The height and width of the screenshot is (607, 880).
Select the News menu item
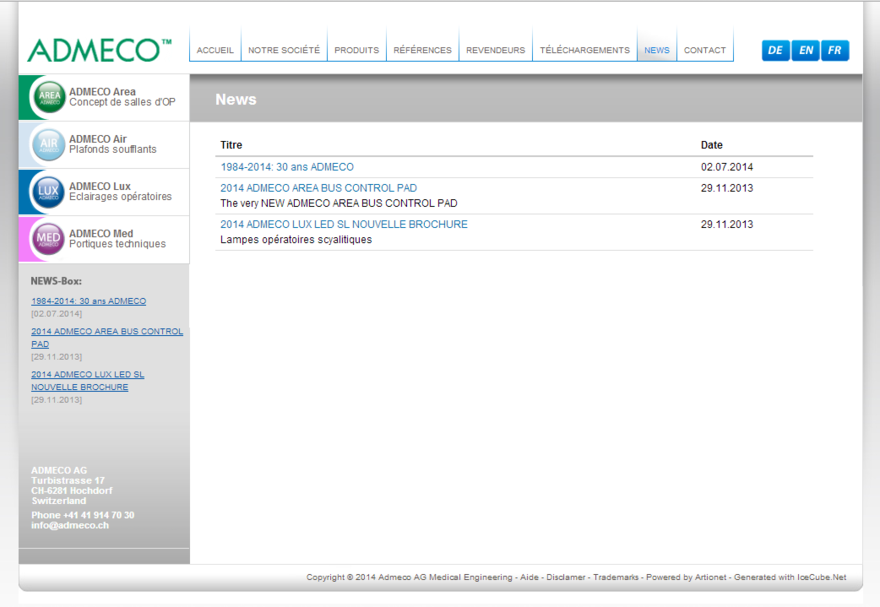coord(657,50)
